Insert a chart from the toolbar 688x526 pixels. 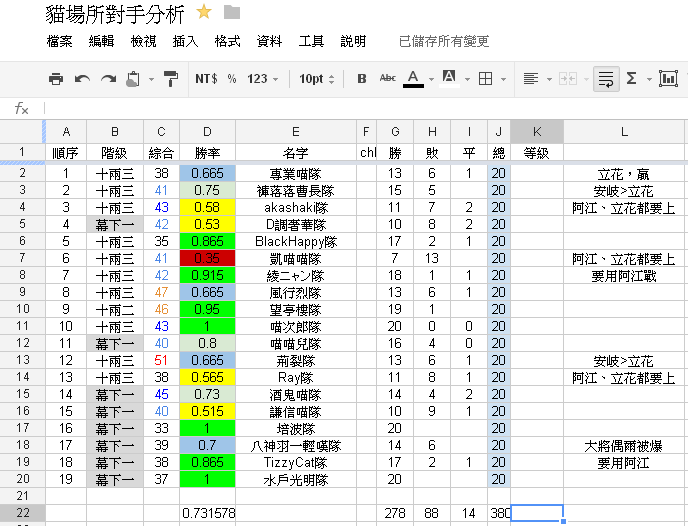coord(668,79)
